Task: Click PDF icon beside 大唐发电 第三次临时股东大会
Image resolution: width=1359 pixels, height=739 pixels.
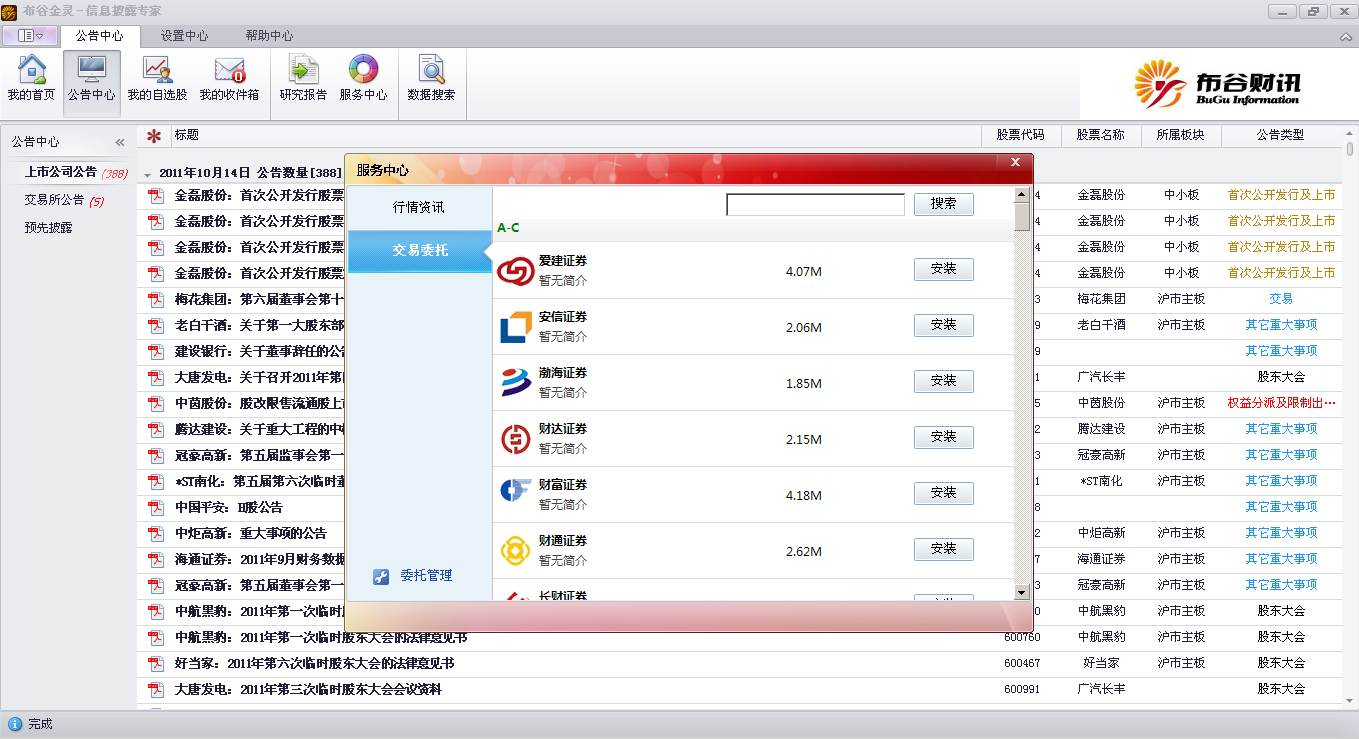Action: point(155,689)
